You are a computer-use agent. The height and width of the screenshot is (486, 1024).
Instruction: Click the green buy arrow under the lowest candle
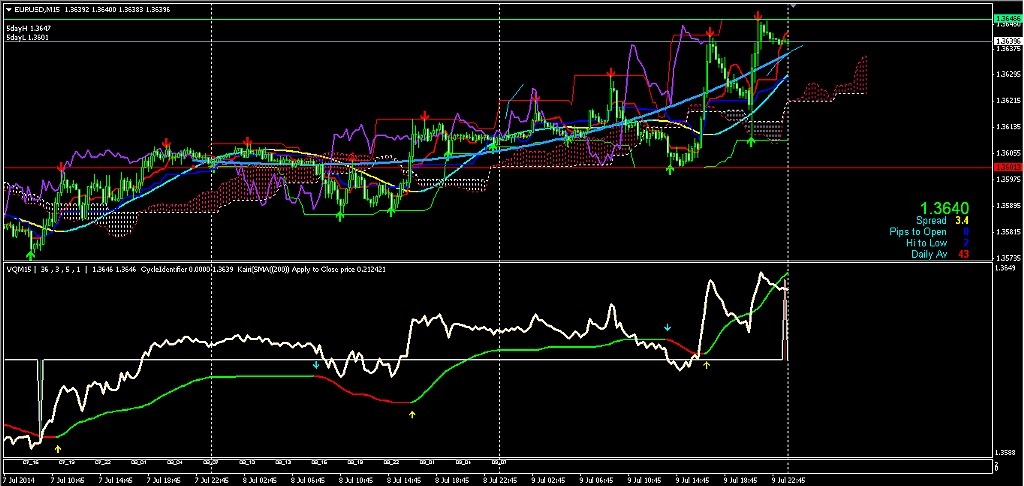pyautogui.click(x=30, y=256)
